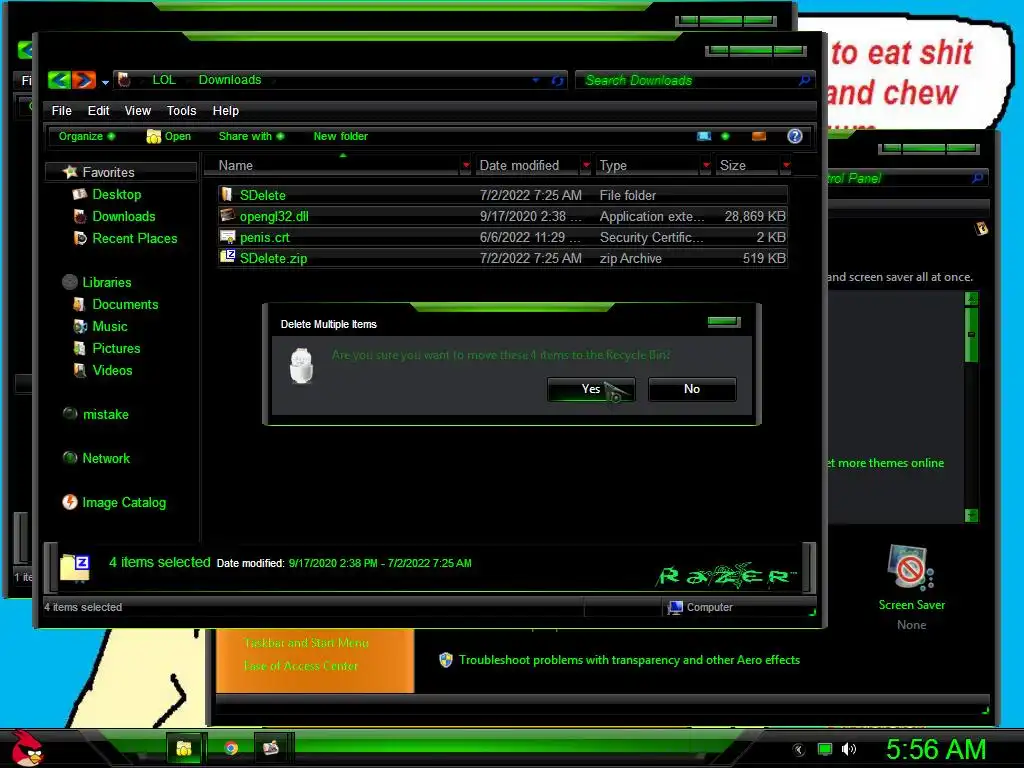This screenshot has height=768, width=1024.
Task: Click the 5:56 AM clock
Action: [936, 749]
